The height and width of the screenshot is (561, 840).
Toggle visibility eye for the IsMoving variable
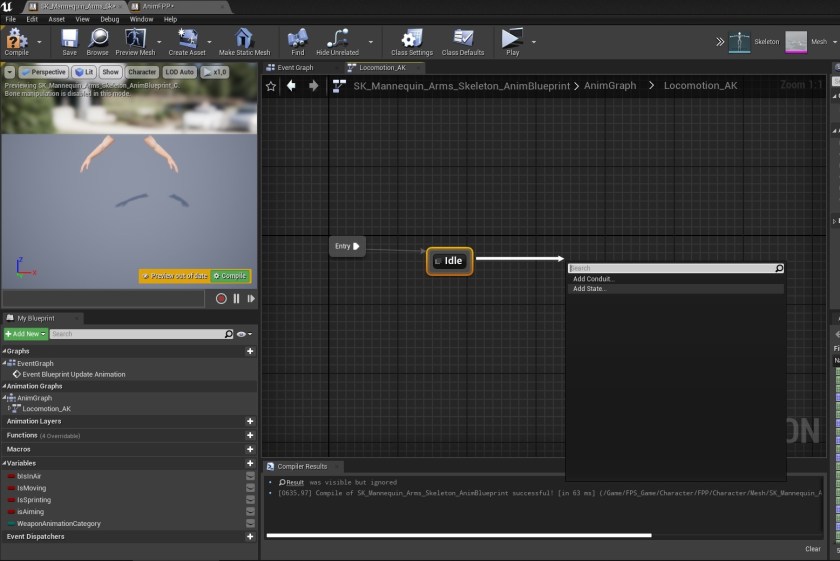pyautogui.click(x=250, y=488)
